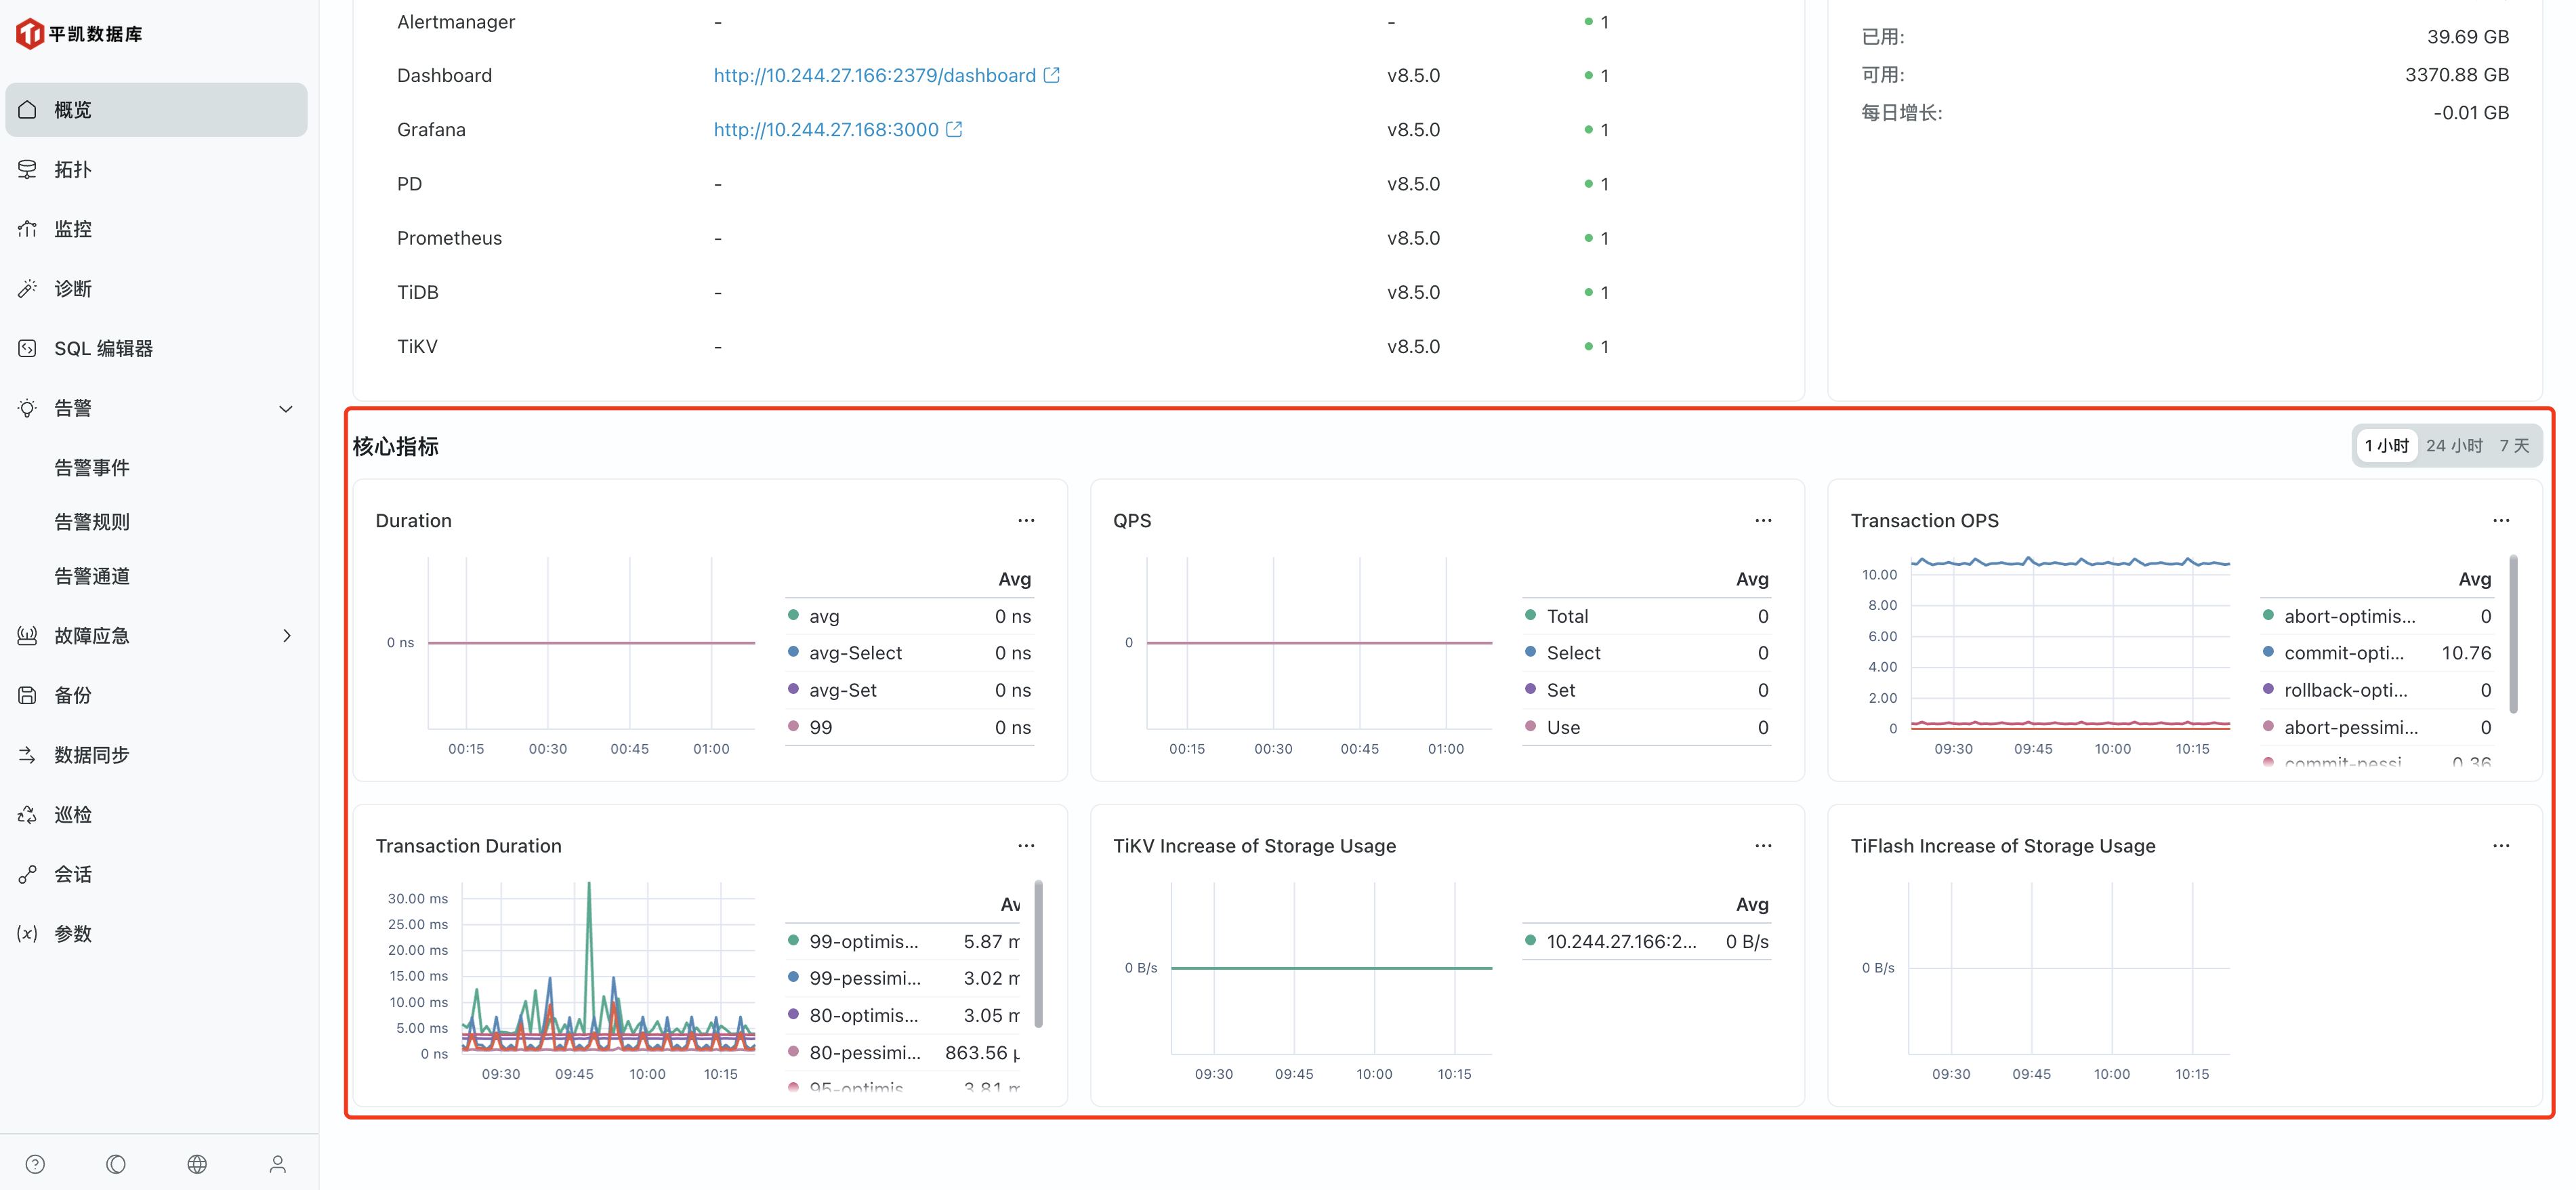Open the Dashboard URL link
Image resolution: width=2576 pixels, height=1190 pixels.
point(874,75)
